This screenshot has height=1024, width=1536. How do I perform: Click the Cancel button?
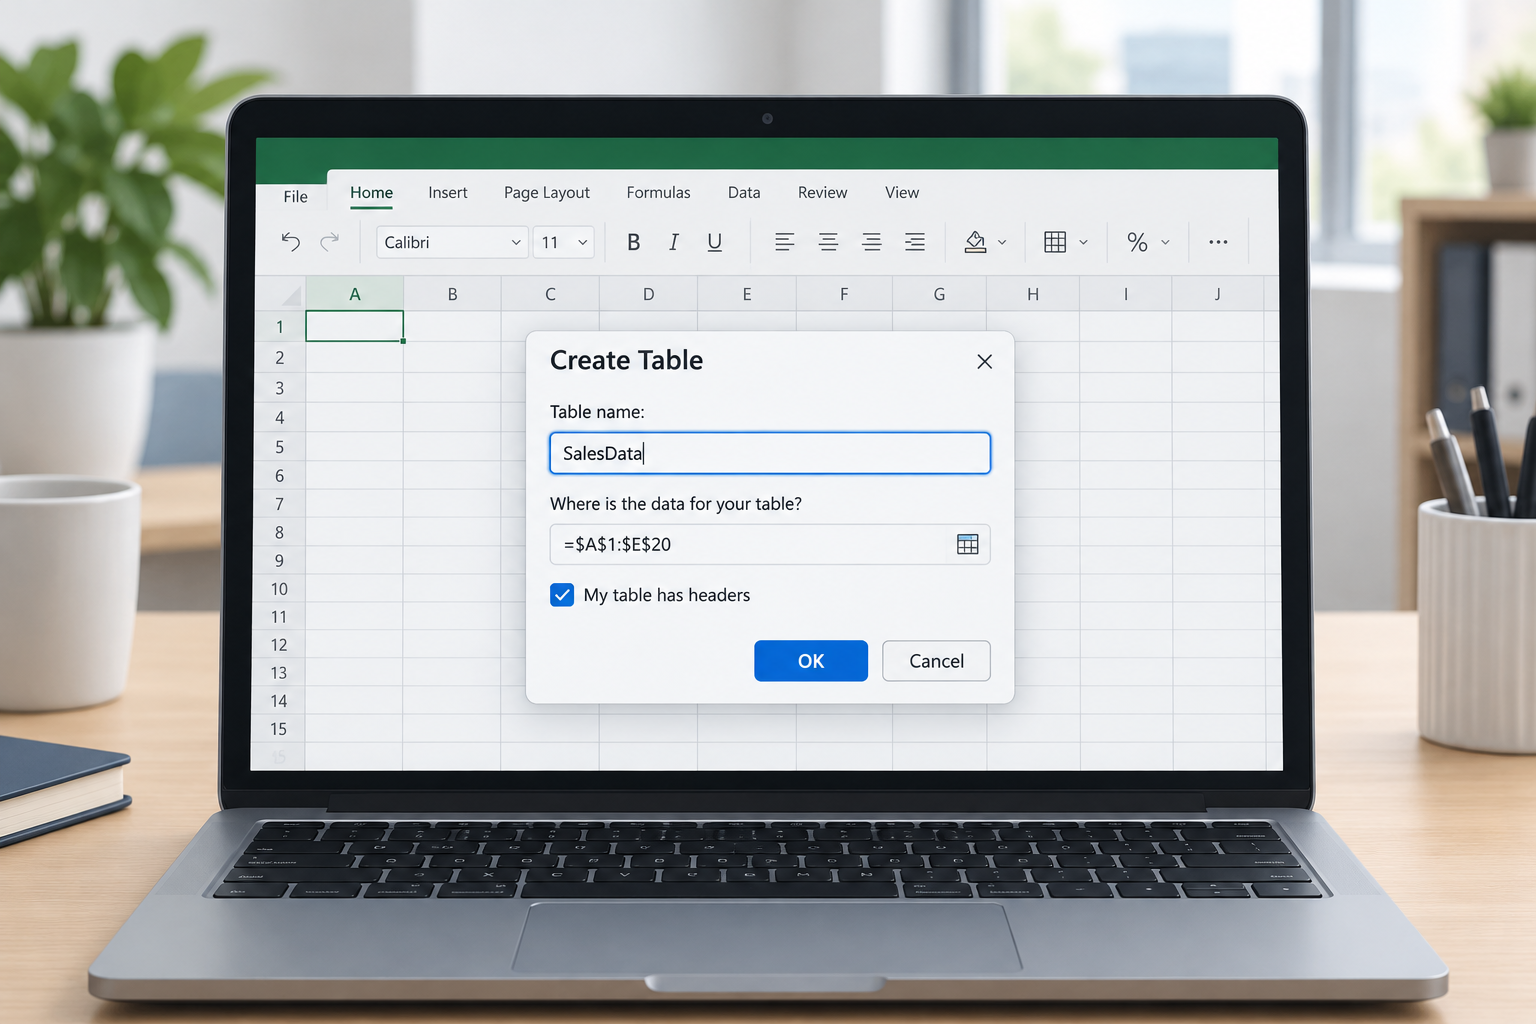click(x=937, y=661)
